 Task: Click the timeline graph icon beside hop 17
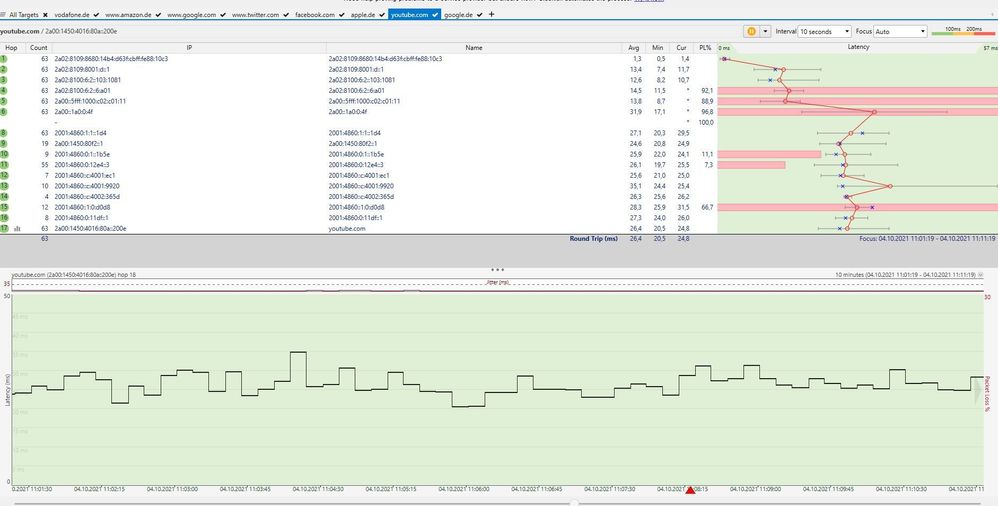pos(18,228)
